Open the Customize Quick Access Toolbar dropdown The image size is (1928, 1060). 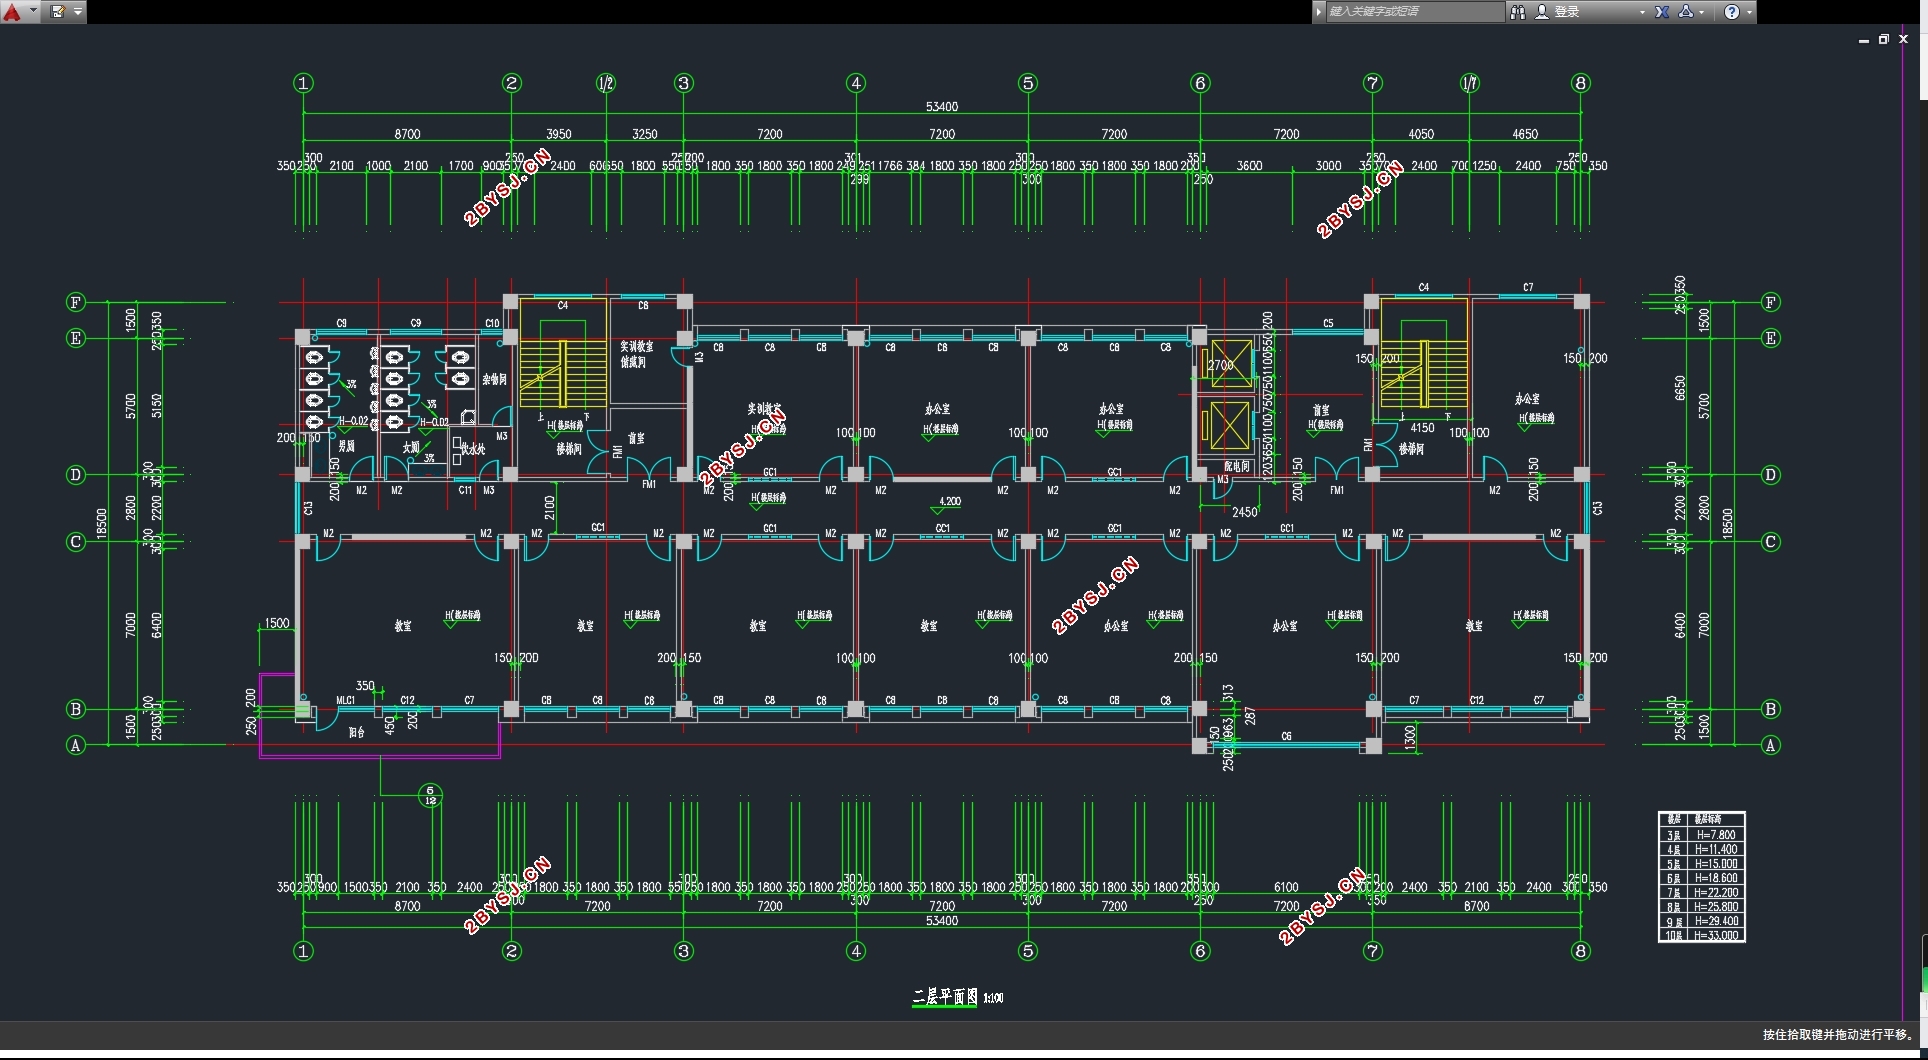[78, 12]
